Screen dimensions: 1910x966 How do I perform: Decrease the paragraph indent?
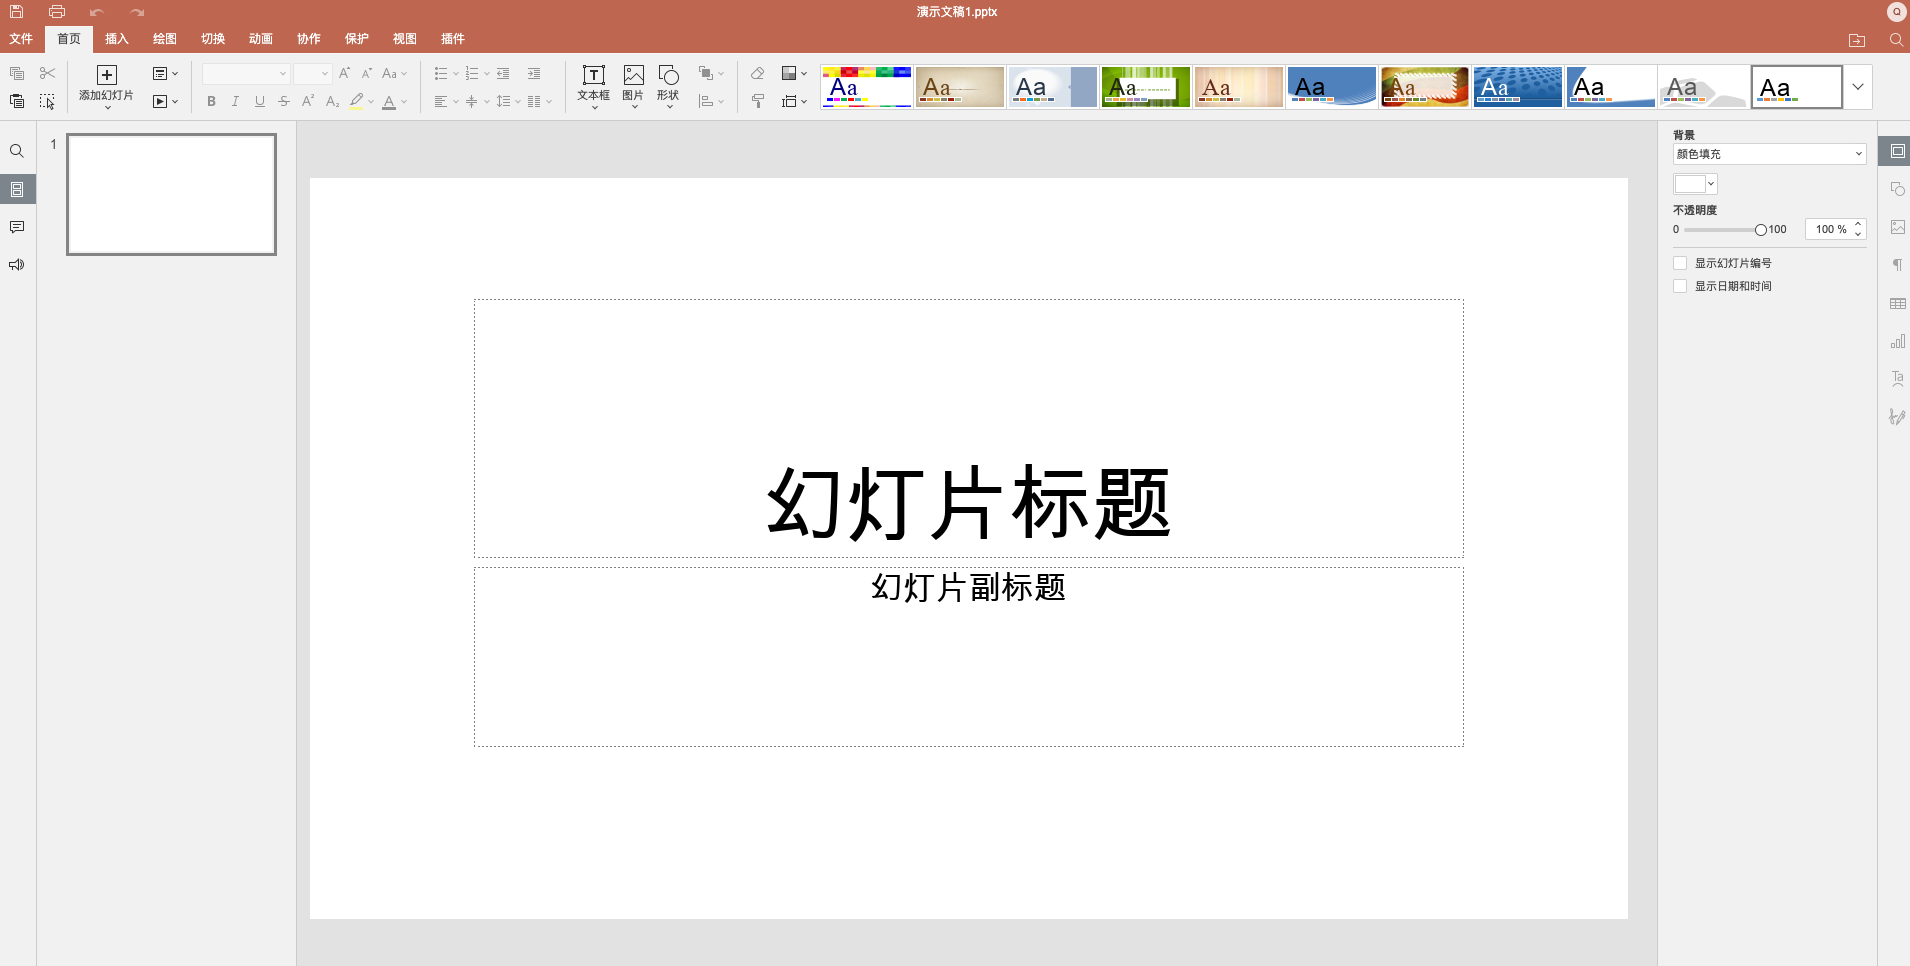(503, 73)
